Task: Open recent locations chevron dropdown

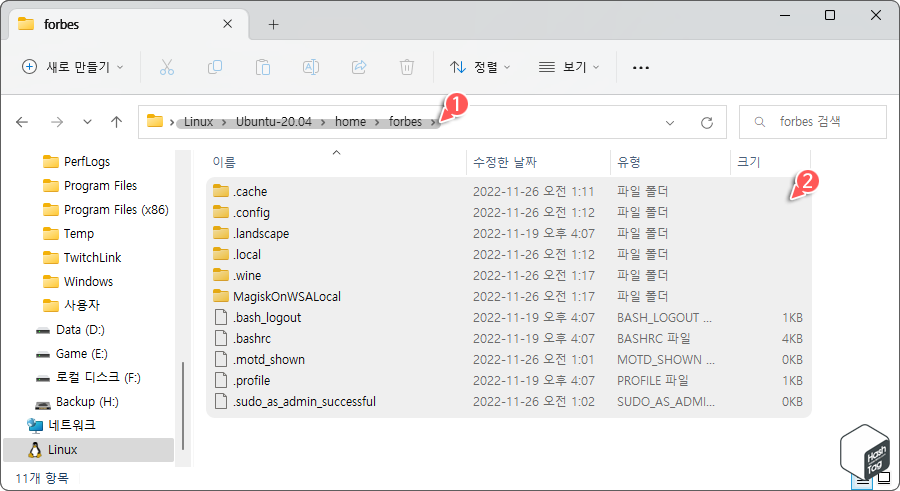Action: pos(87,122)
